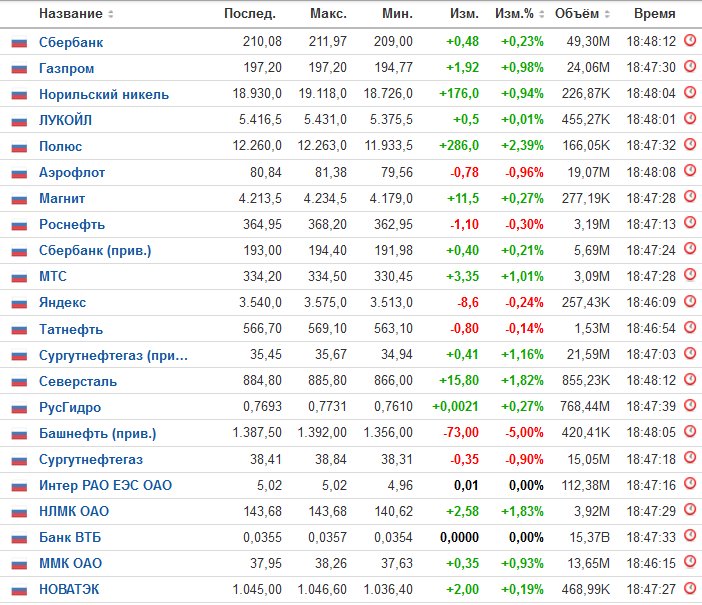
Task: Open the НОВАТЭК stock link
Action: coord(69,589)
